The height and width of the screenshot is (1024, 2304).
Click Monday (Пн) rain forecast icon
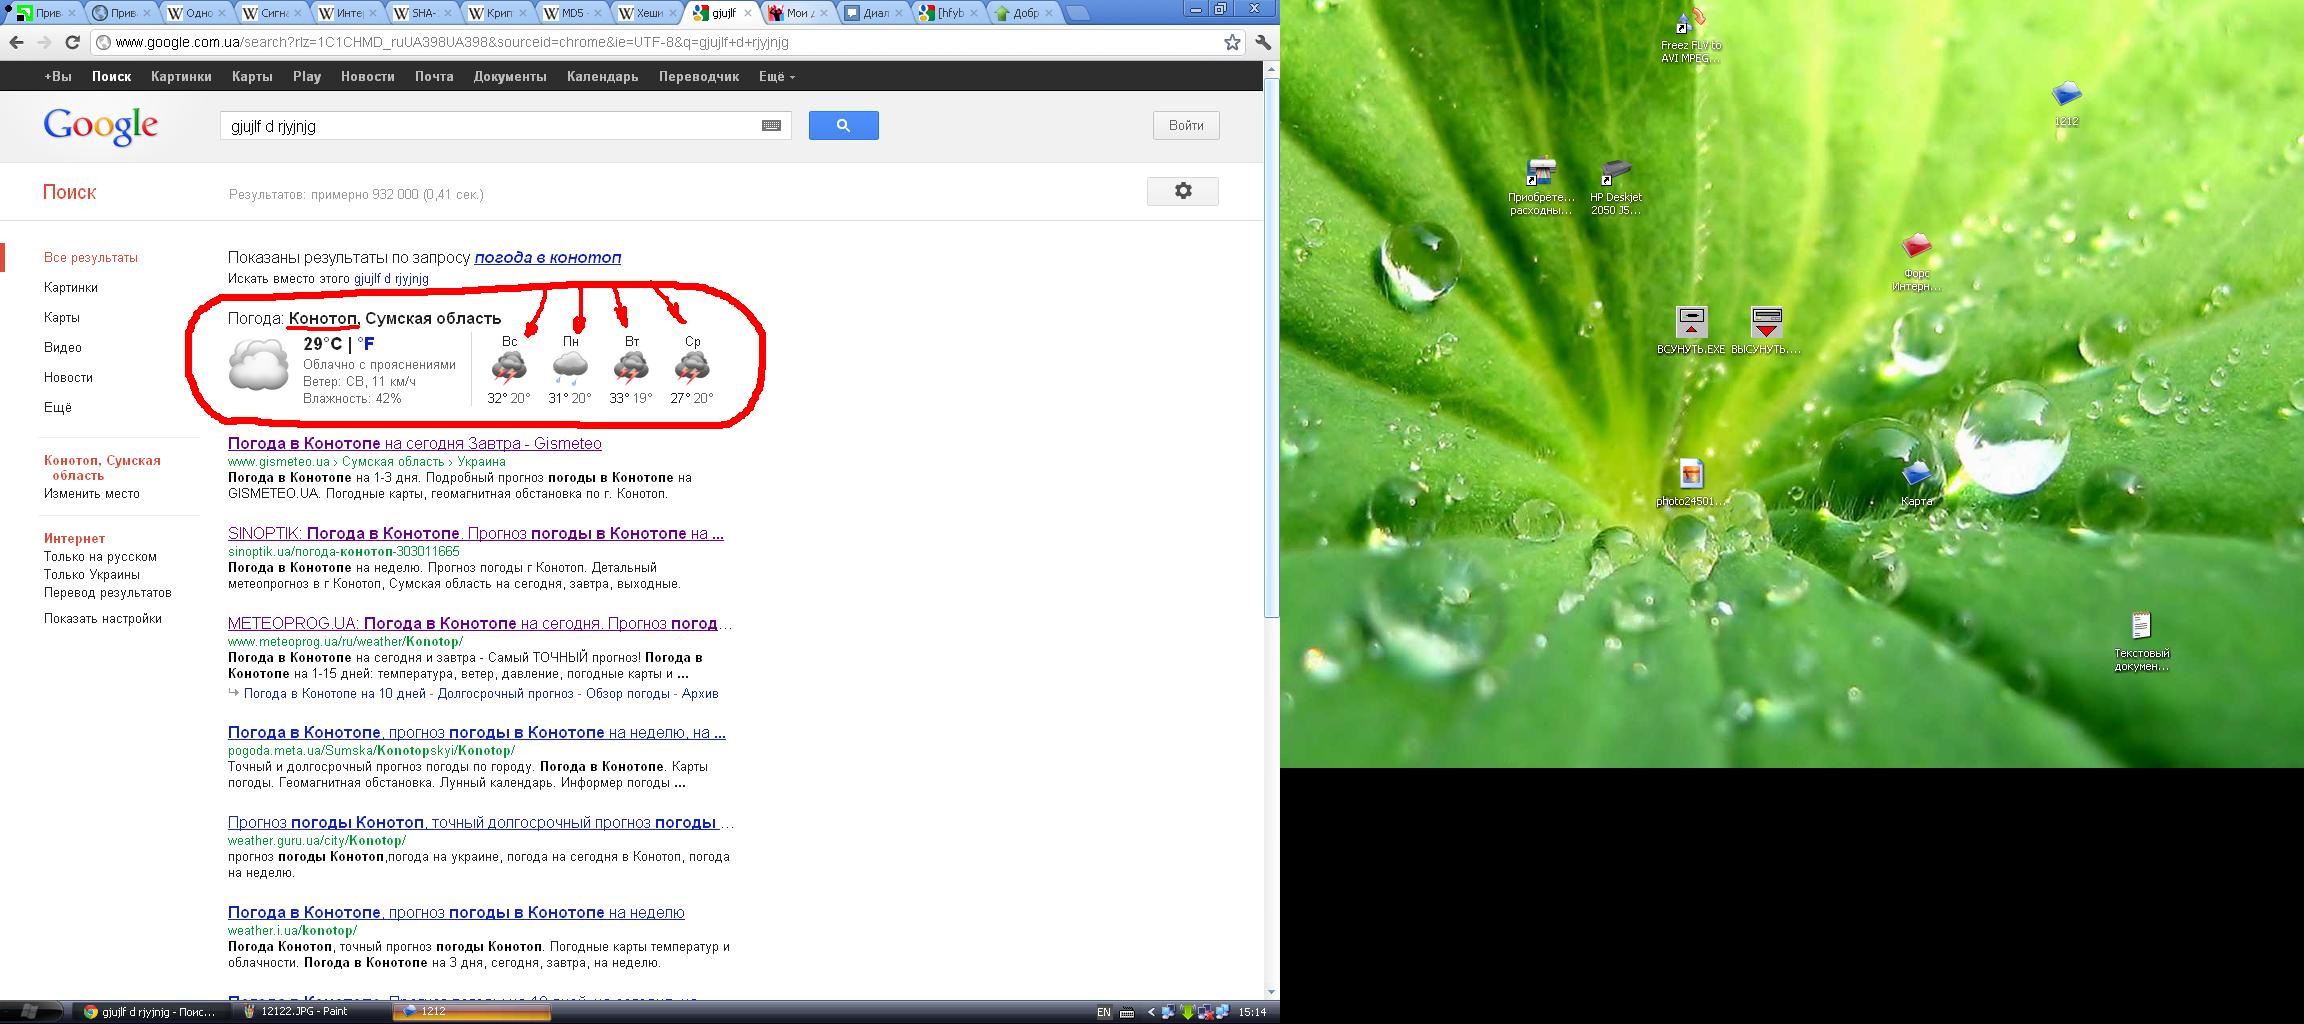click(x=570, y=369)
